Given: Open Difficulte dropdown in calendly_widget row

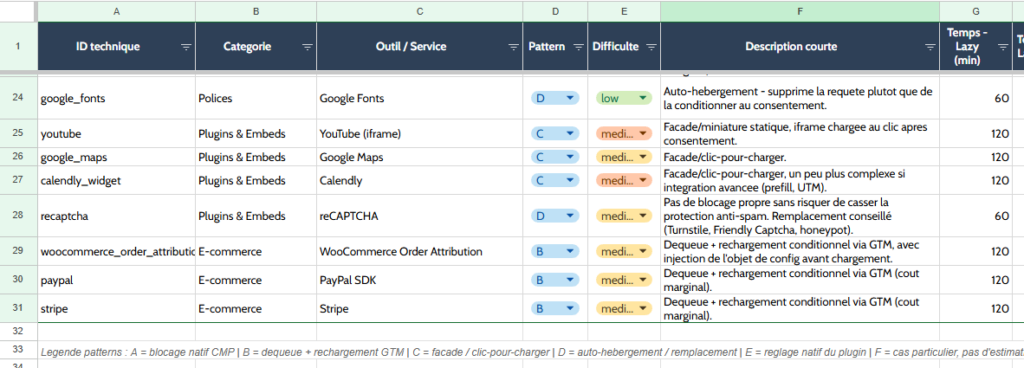Looking at the screenshot, I should [624, 180].
